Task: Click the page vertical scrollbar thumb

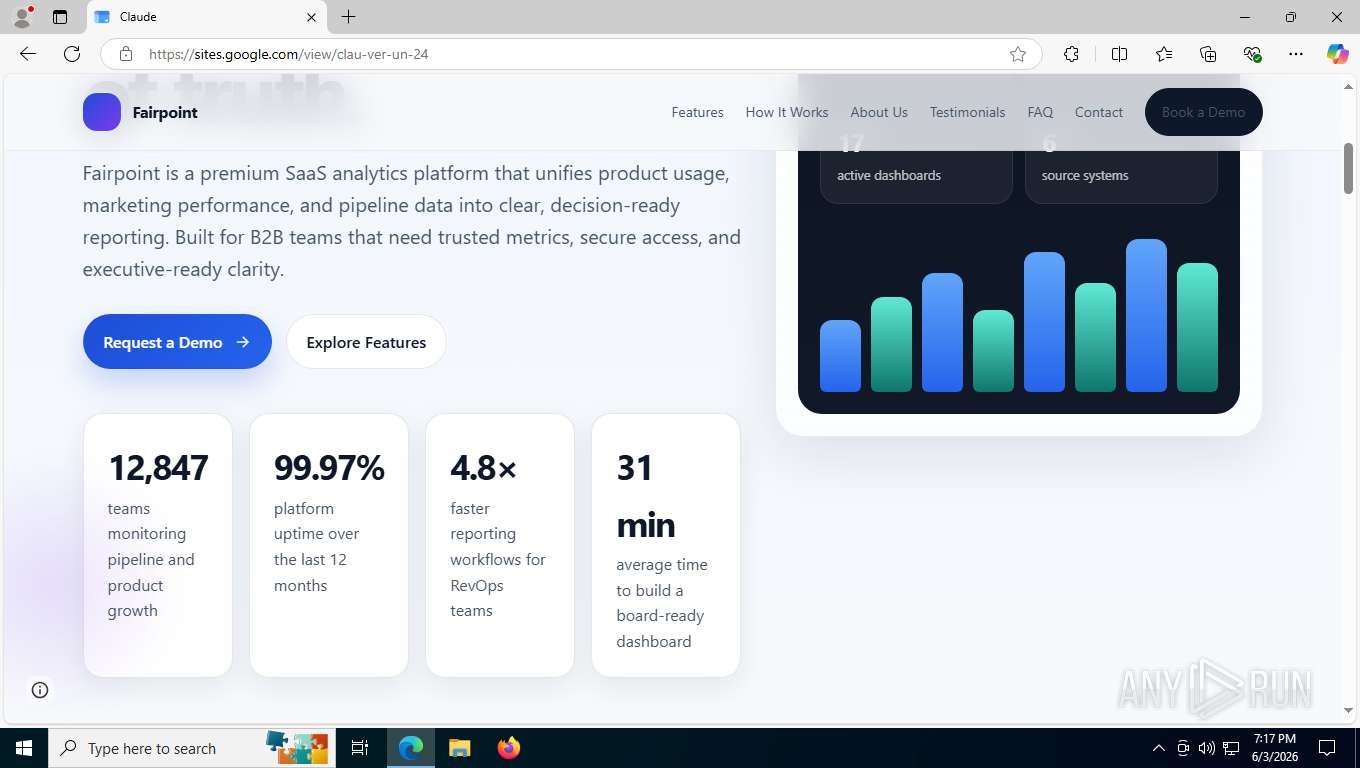Action: 1348,168
